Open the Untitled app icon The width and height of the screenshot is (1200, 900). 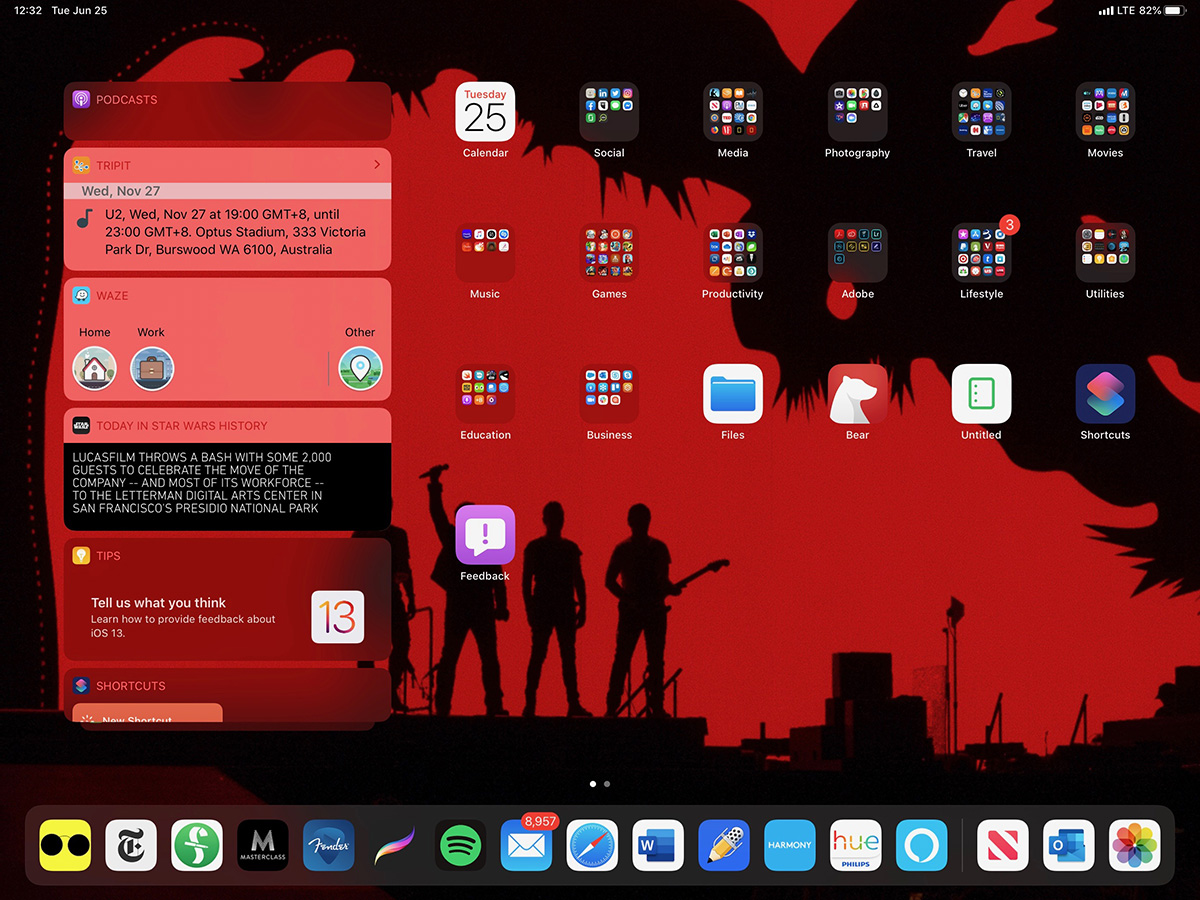pos(981,393)
